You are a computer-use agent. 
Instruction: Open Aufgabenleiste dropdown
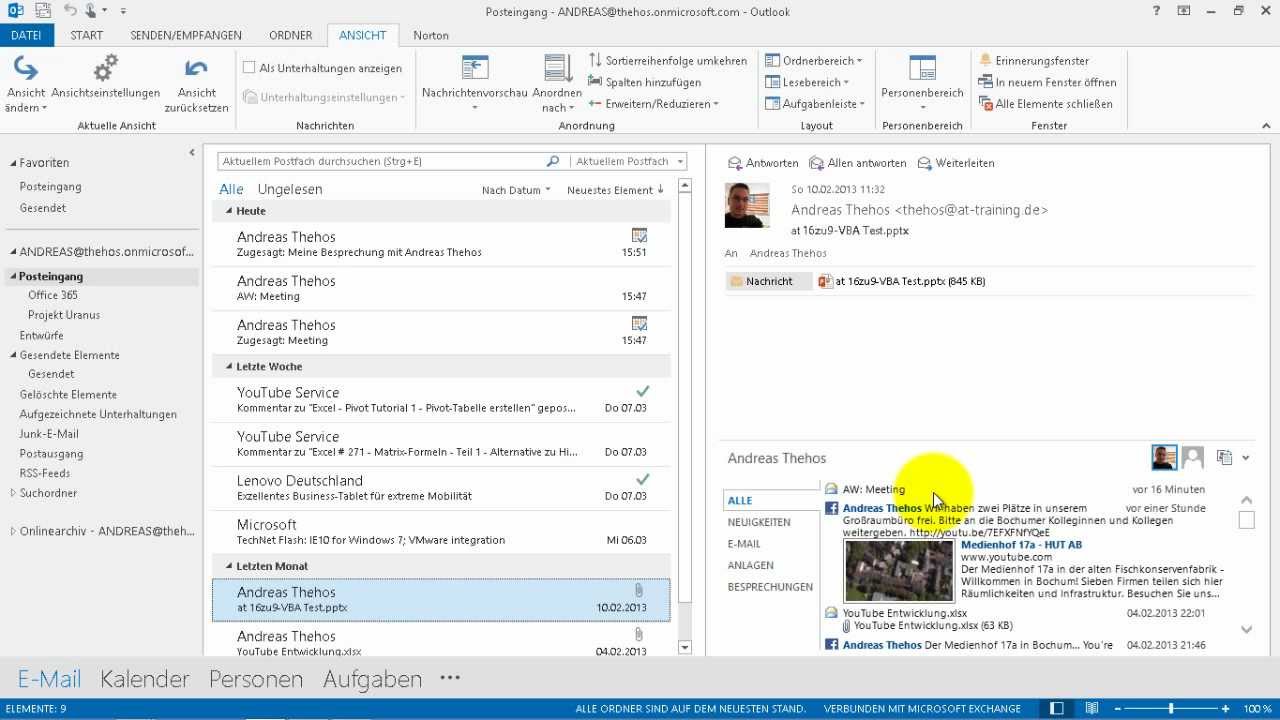tap(815, 104)
